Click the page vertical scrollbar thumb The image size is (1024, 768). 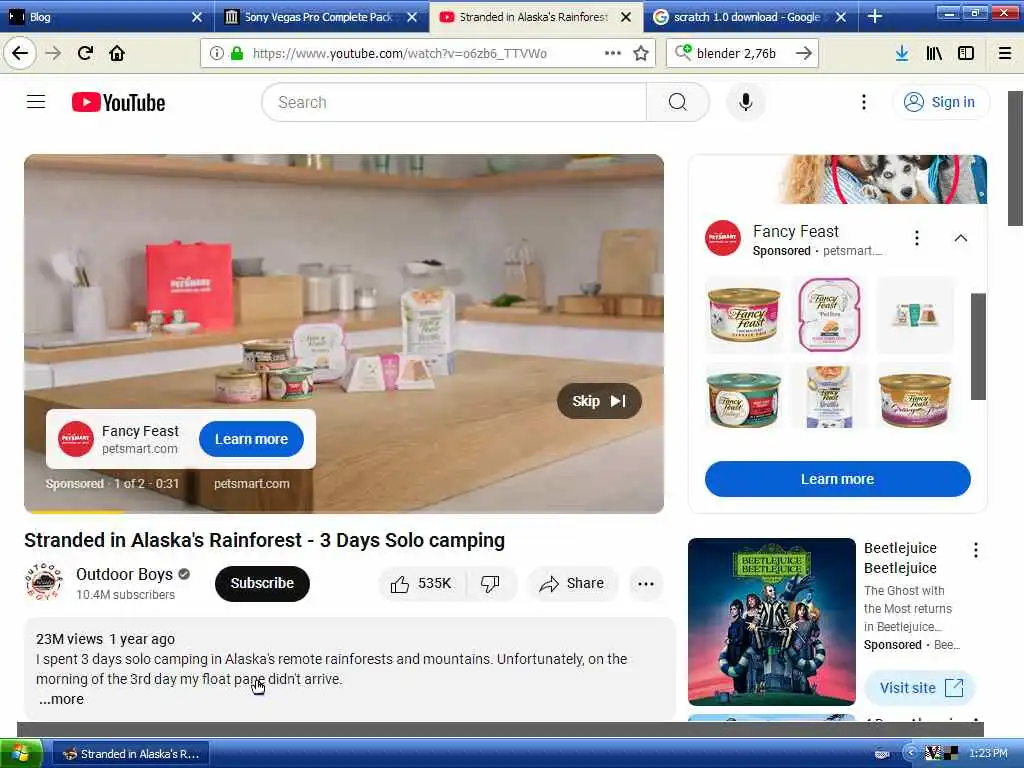click(x=1015, y=159)
